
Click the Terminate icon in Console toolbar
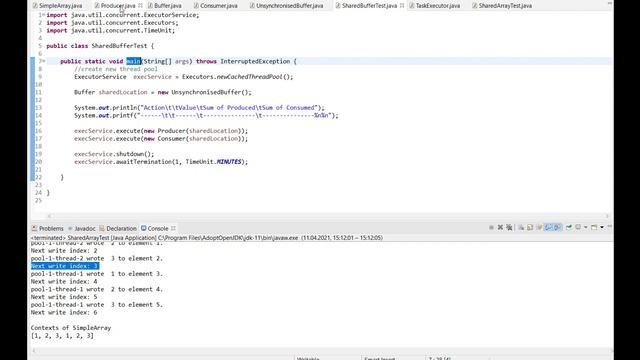491,227
